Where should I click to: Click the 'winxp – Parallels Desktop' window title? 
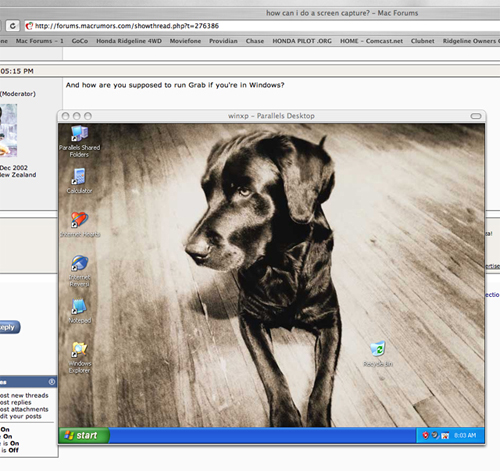coord(271,116)
